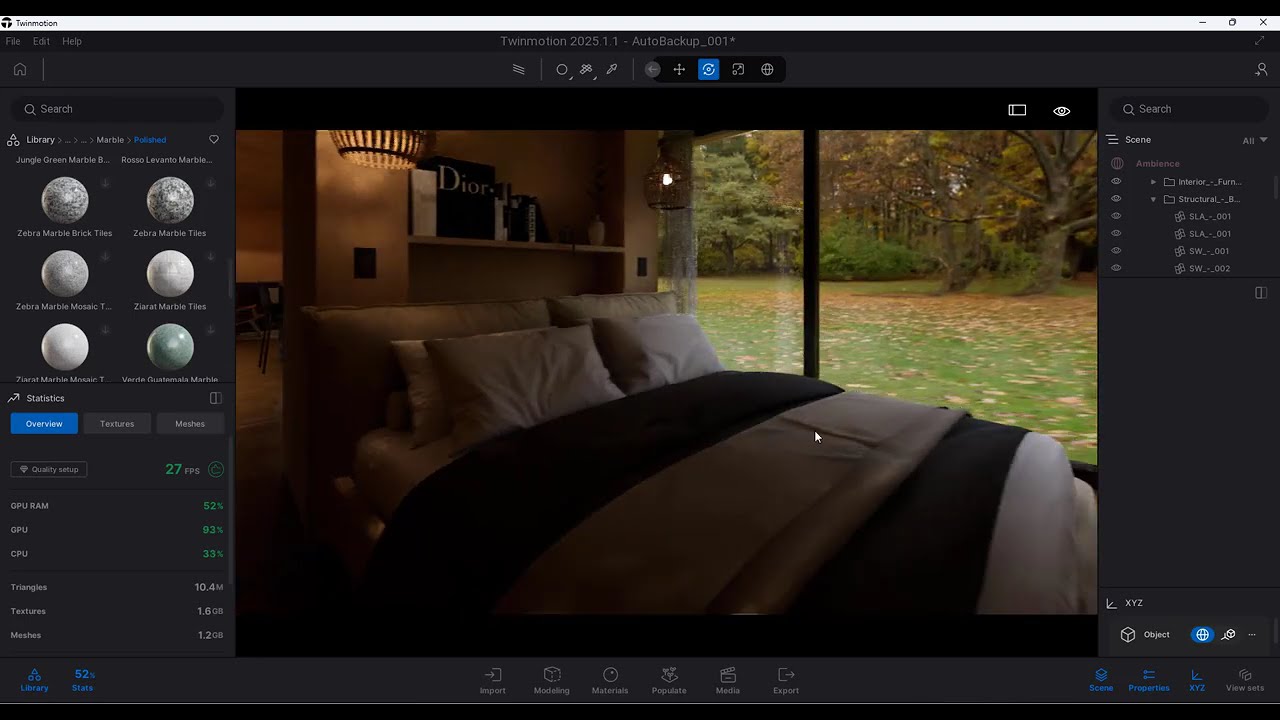Collapse the gizmo toolbar with back arrow

click(652, 69)
